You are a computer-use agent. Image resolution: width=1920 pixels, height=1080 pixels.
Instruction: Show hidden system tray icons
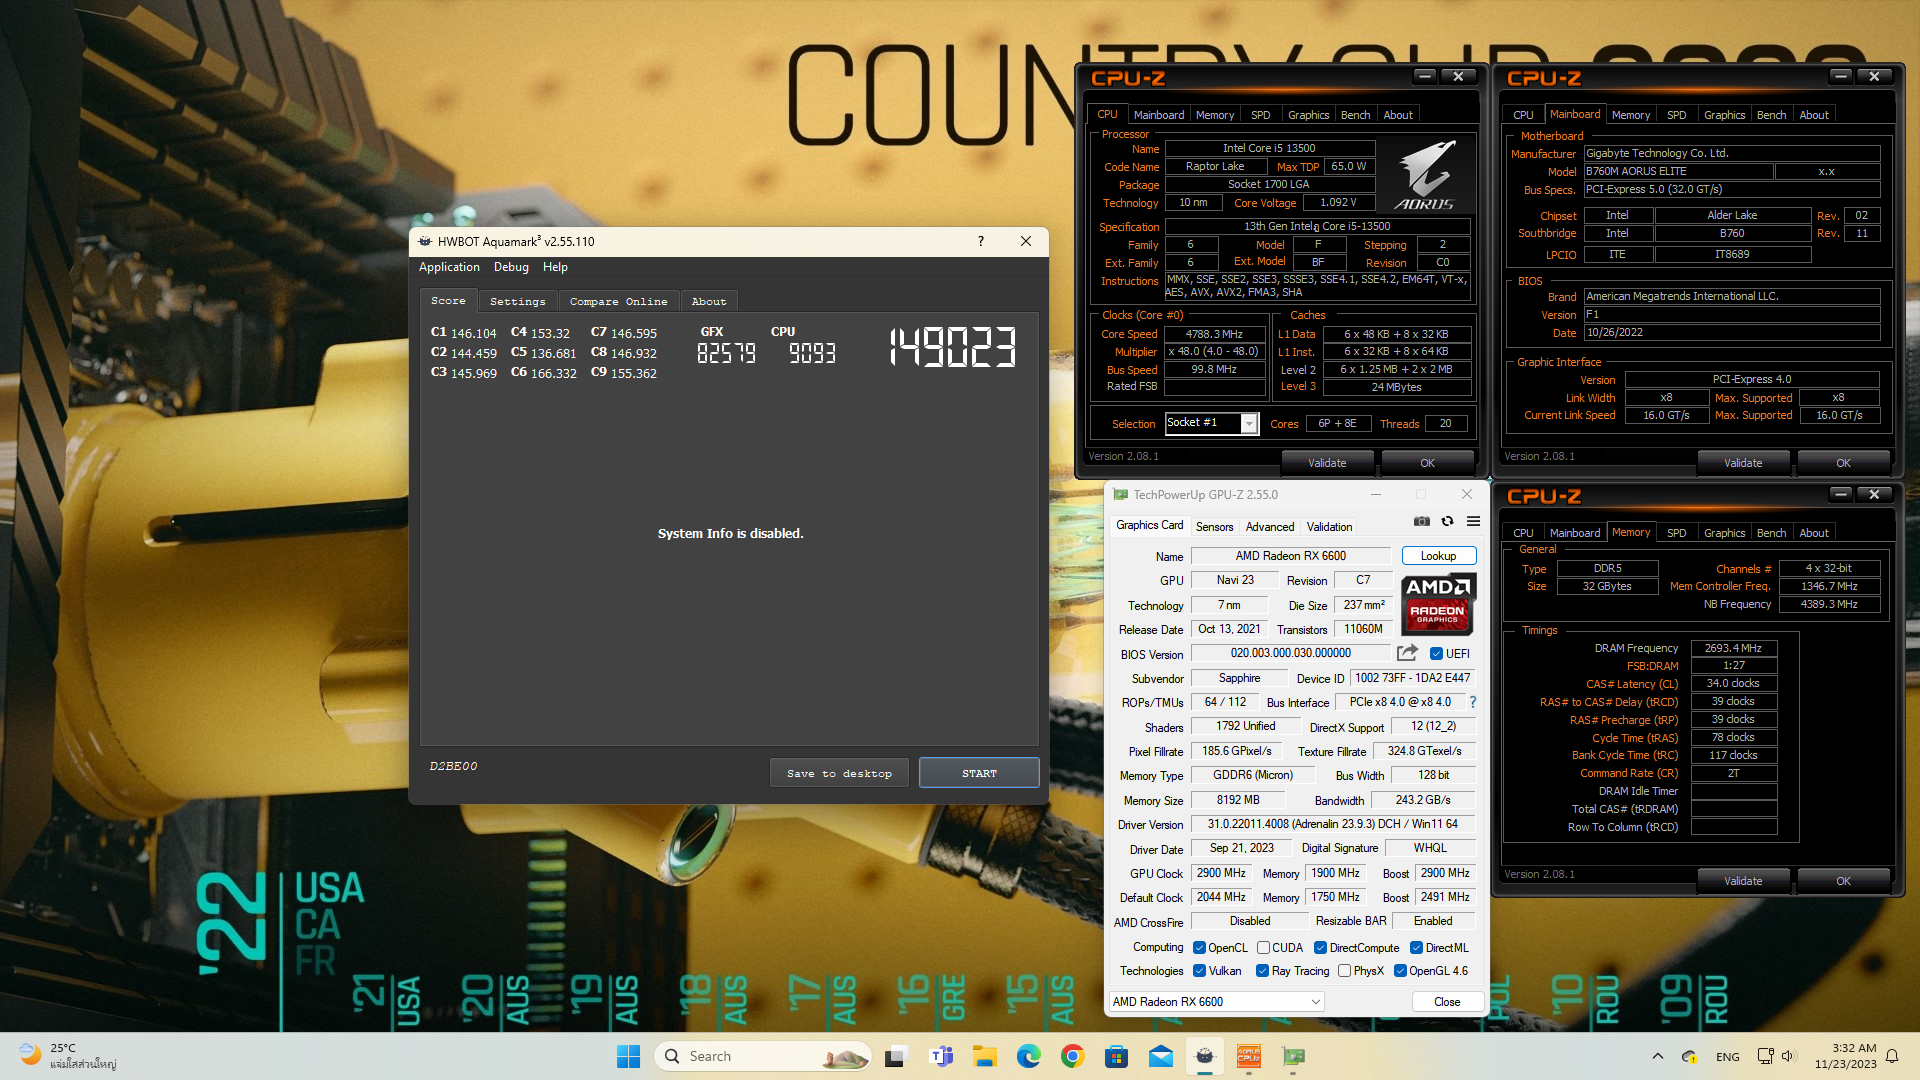(x=1658, y=1056)
